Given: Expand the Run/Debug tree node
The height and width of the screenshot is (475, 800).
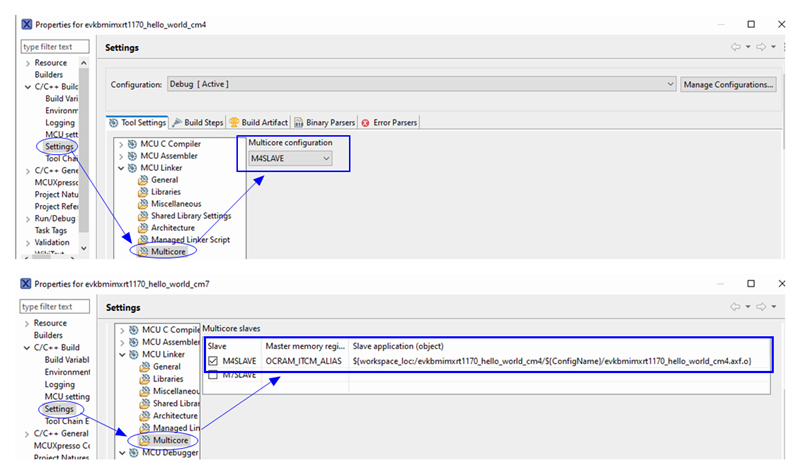Looking at the screenshot, I should pos(26,217).
